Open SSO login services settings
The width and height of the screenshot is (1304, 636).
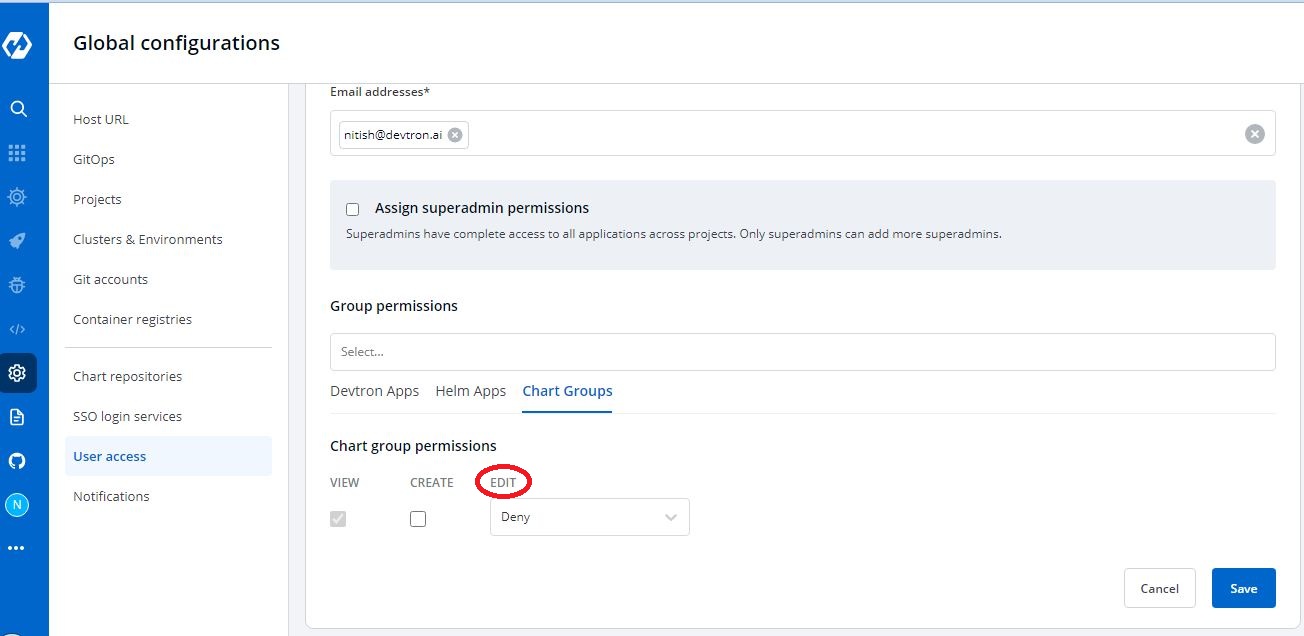(x=127, y=416)
